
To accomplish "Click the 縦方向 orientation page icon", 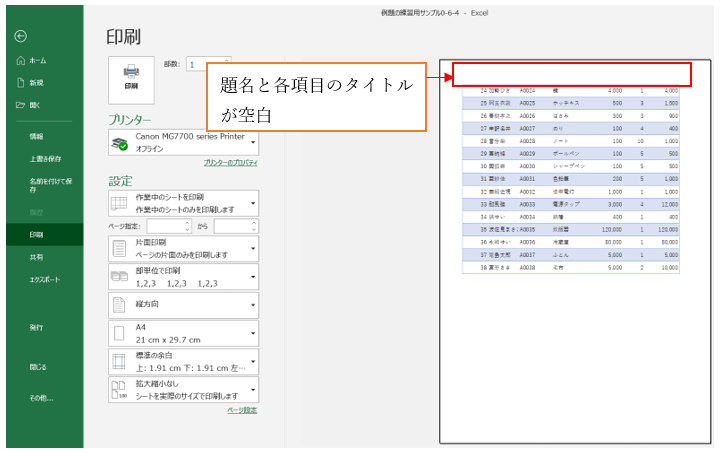I will 120,303.
